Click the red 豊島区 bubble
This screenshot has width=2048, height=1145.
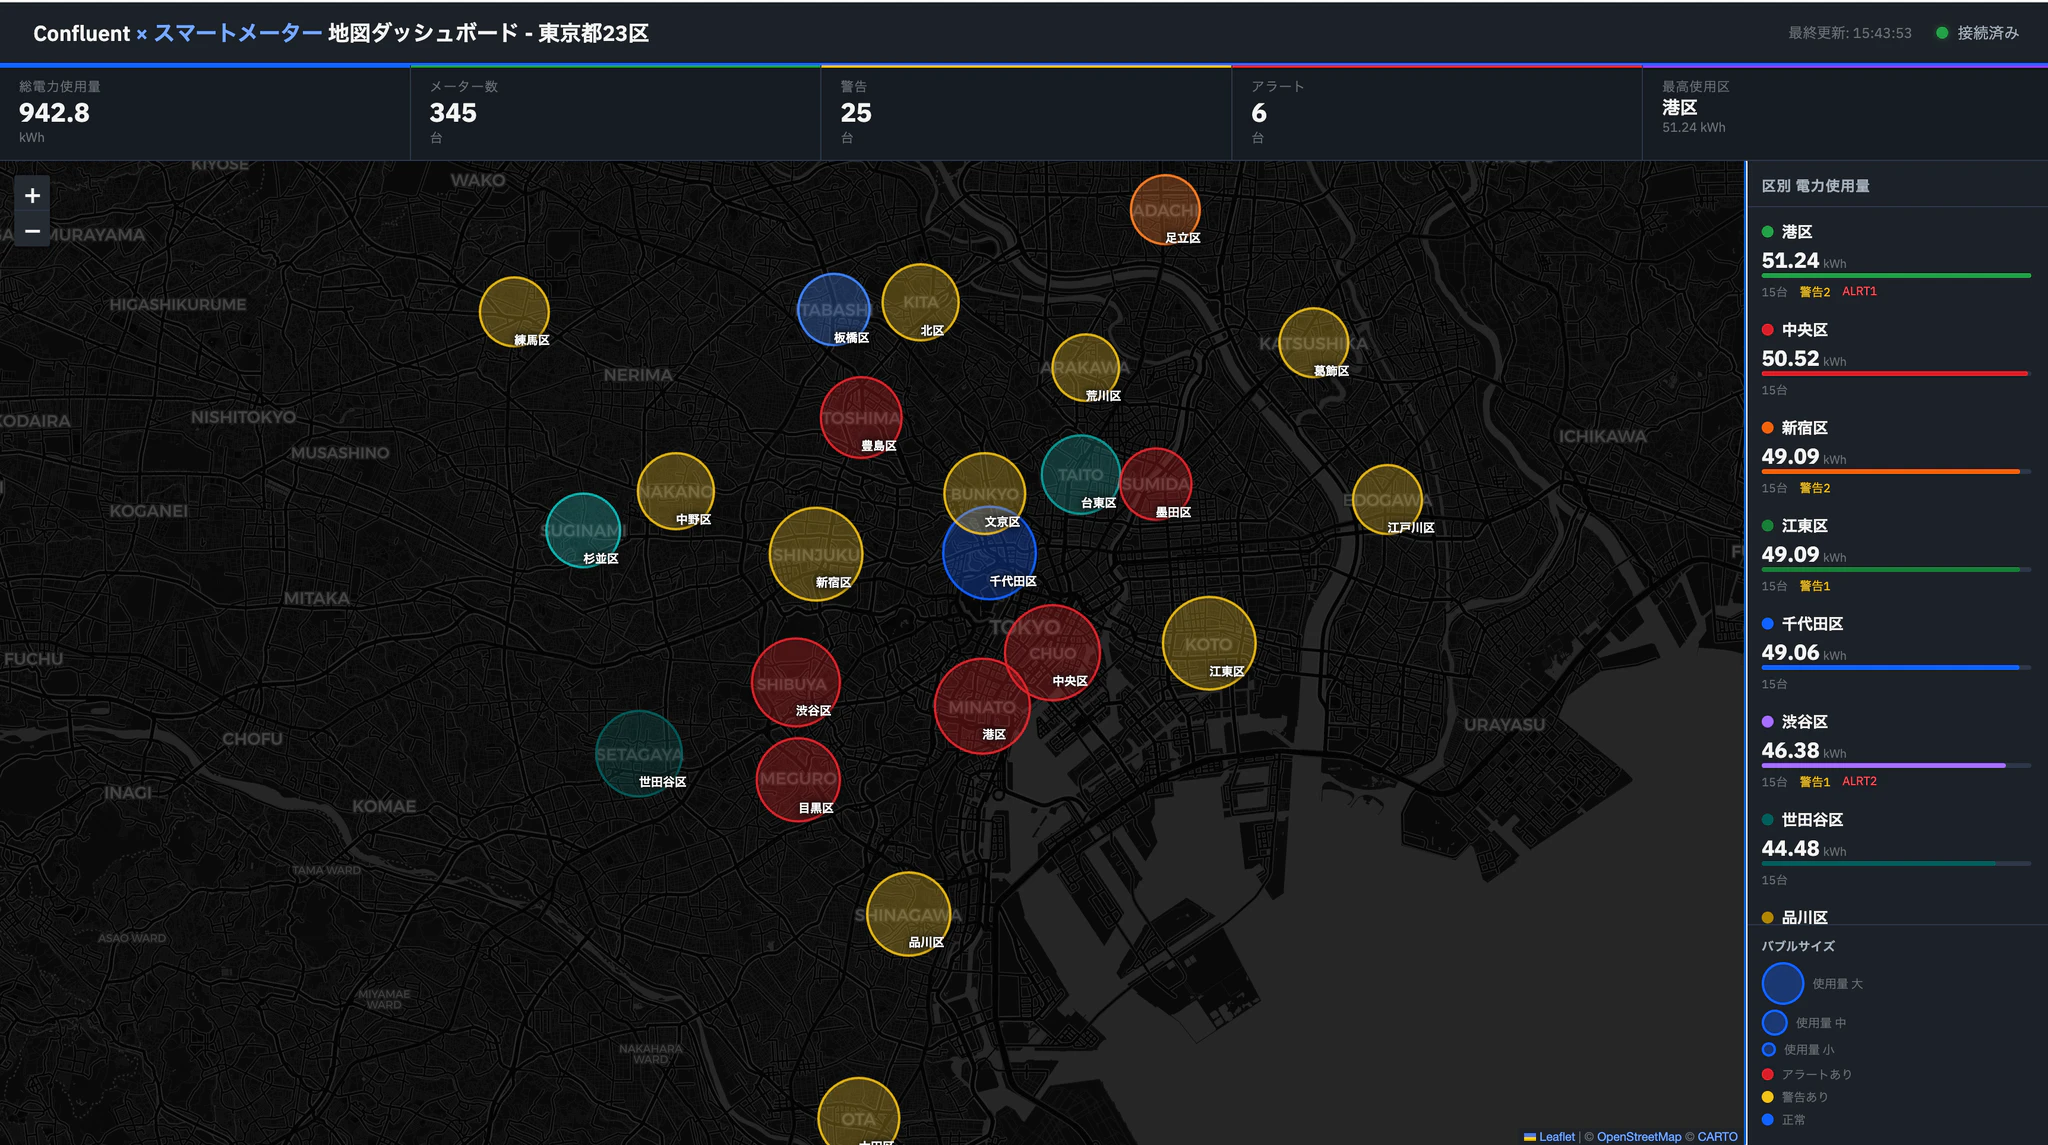tap(861, 418)
